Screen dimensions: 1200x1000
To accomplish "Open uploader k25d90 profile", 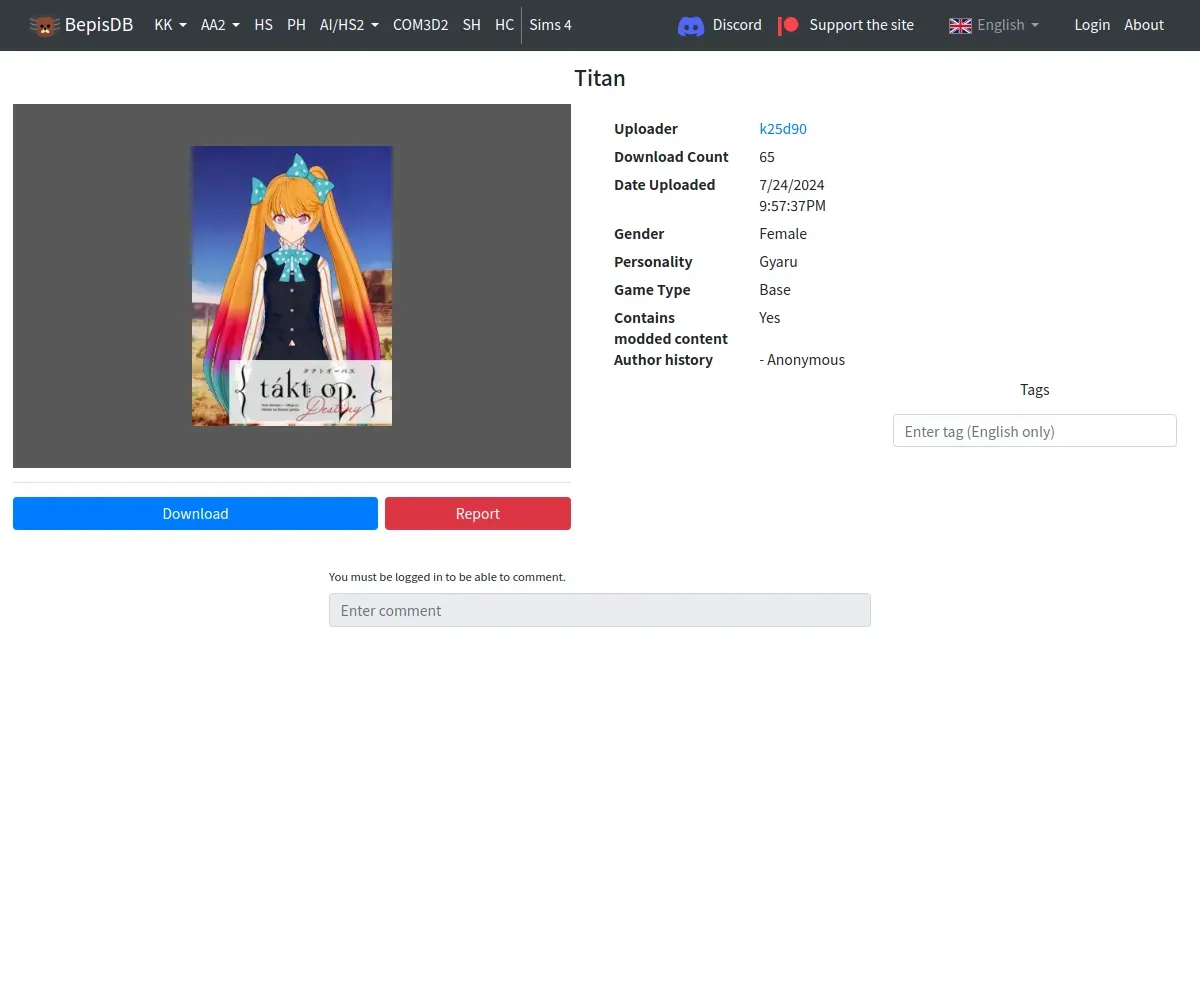I will 783,129.
